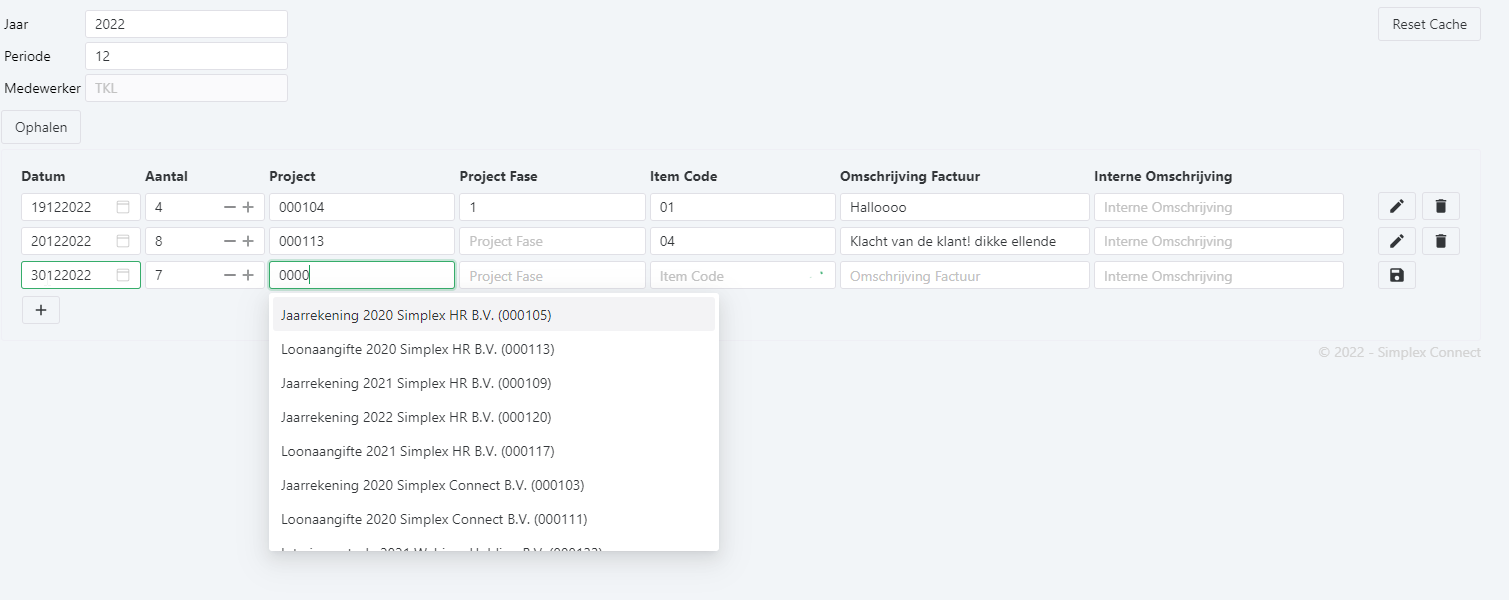Click the edit pencil icon for the Hallooo row
Image resolution: width=1509 pixels, height=600 pixels.
(x=1396, y=207)
